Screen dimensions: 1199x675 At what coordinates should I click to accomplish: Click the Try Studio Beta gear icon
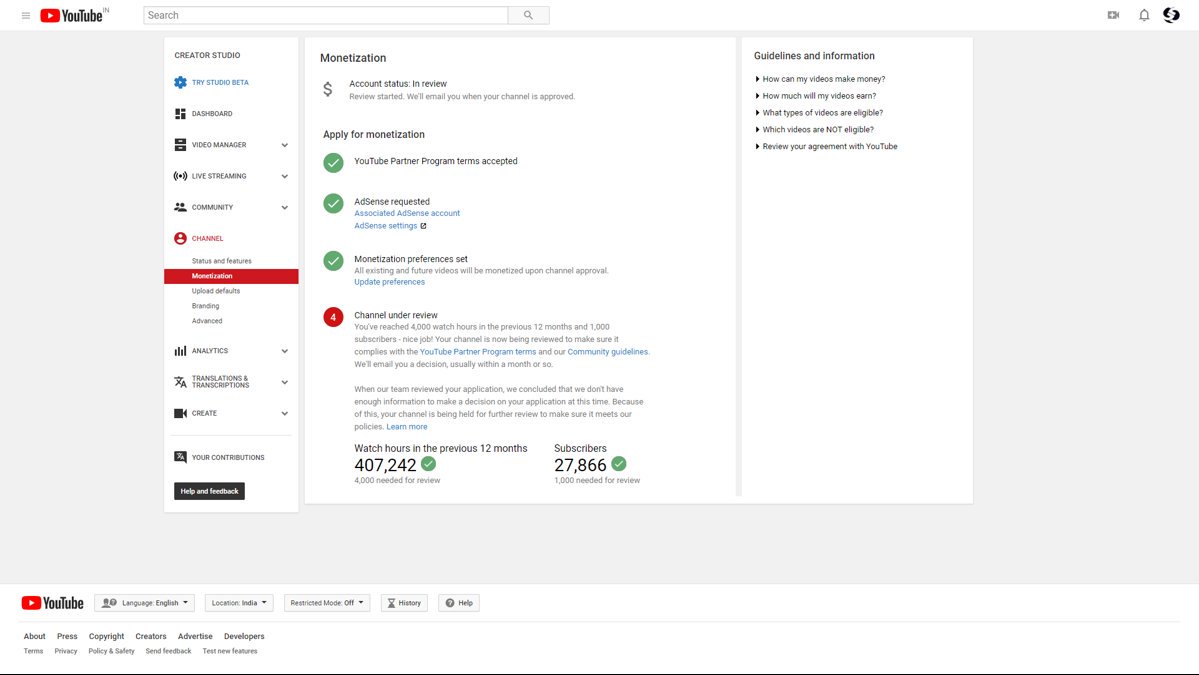click(x=180, y=83)
